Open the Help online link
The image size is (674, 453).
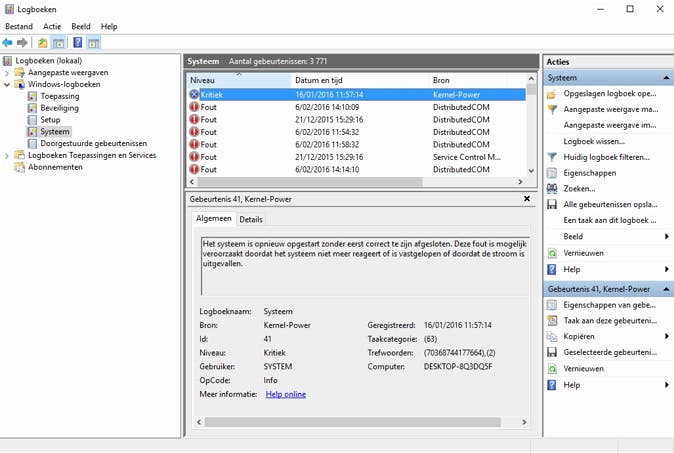point(286,394)
